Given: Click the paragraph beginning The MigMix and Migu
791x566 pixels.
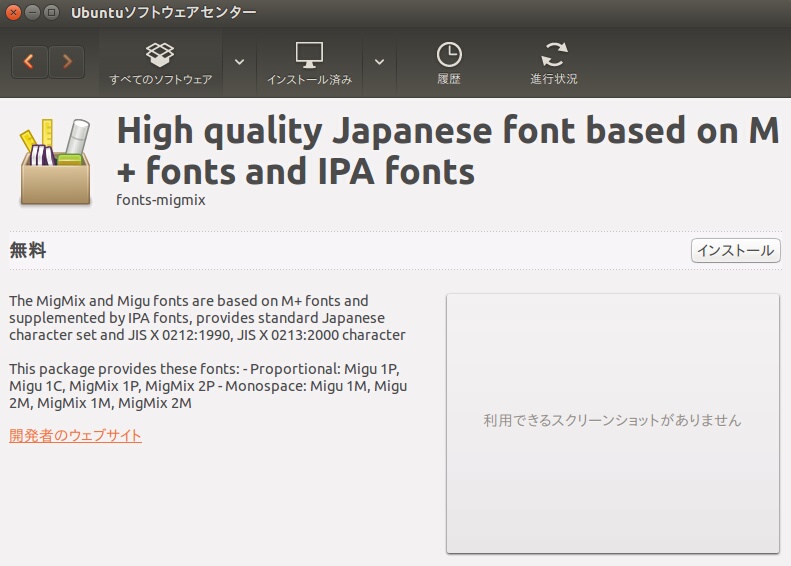Looking at the screenshot, I should pos(207,318).
